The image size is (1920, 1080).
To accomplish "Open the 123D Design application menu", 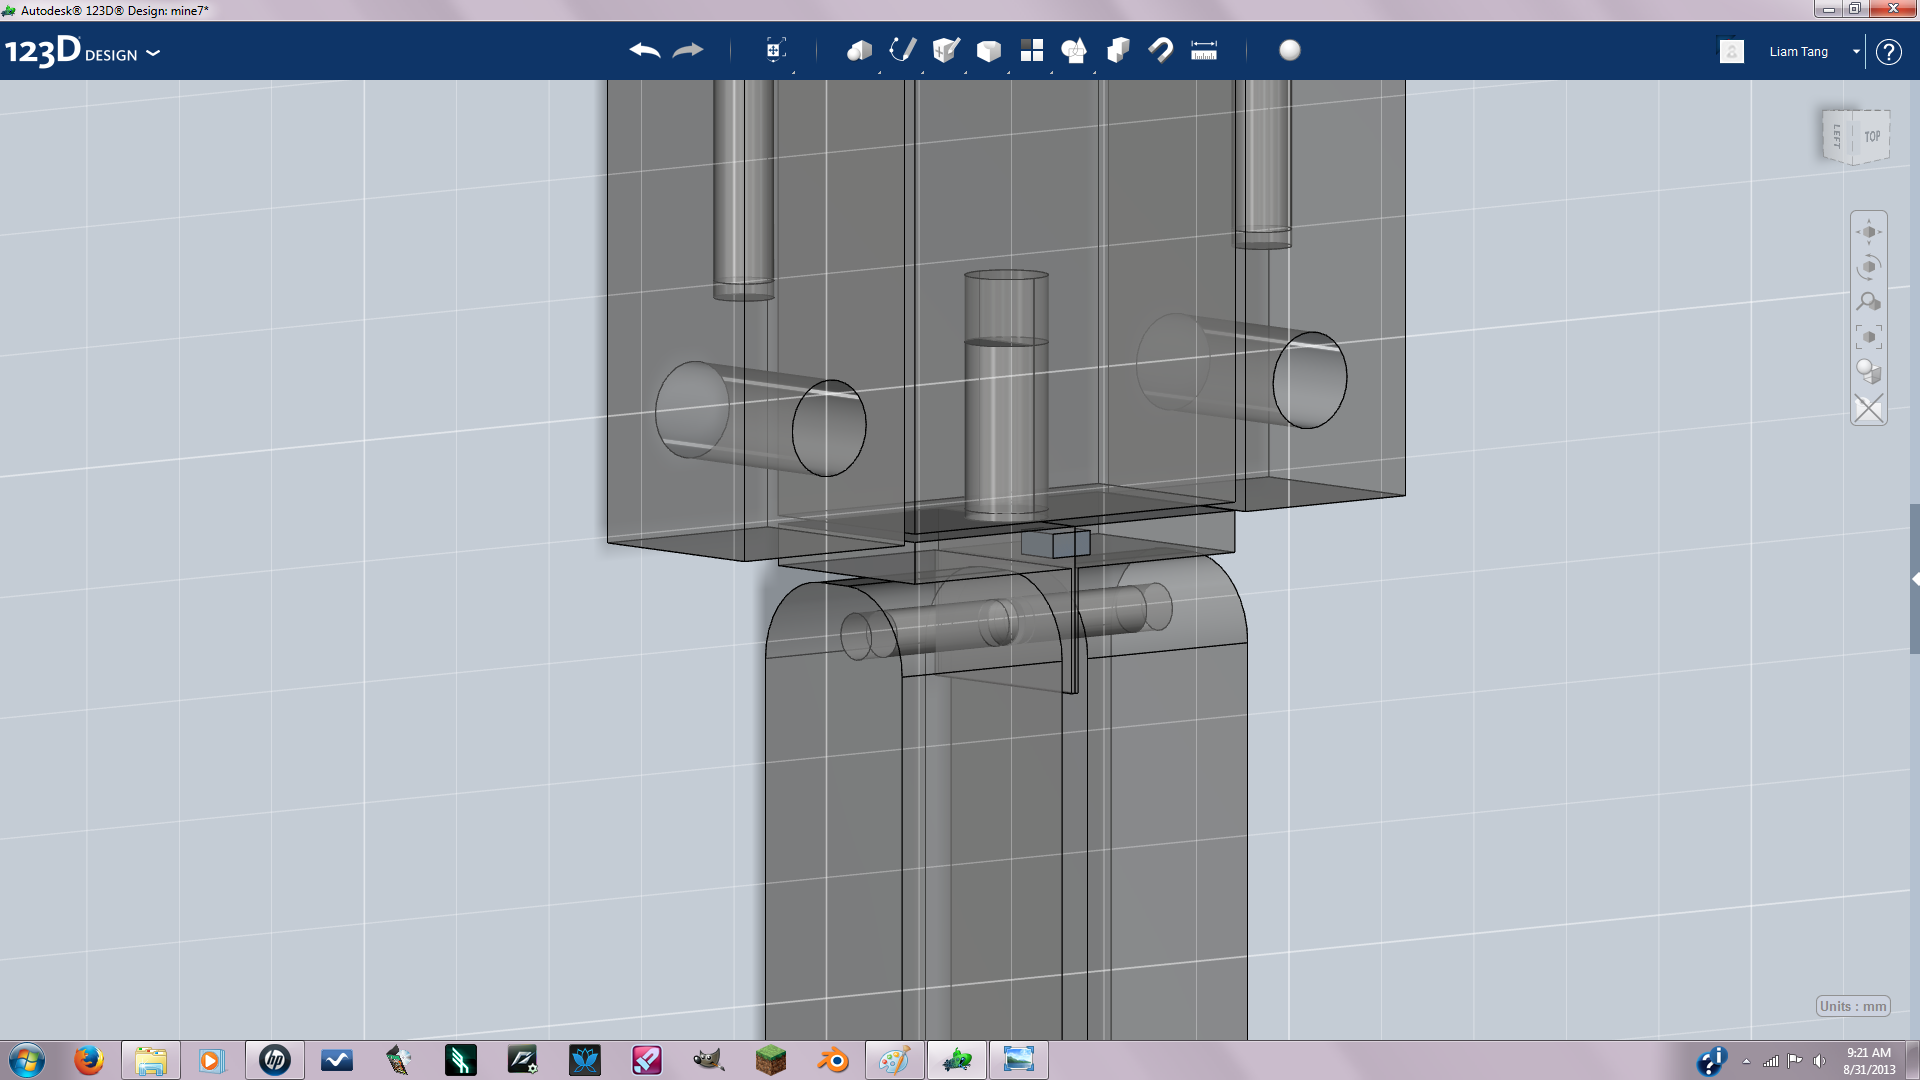I will [x=82, y=51].
